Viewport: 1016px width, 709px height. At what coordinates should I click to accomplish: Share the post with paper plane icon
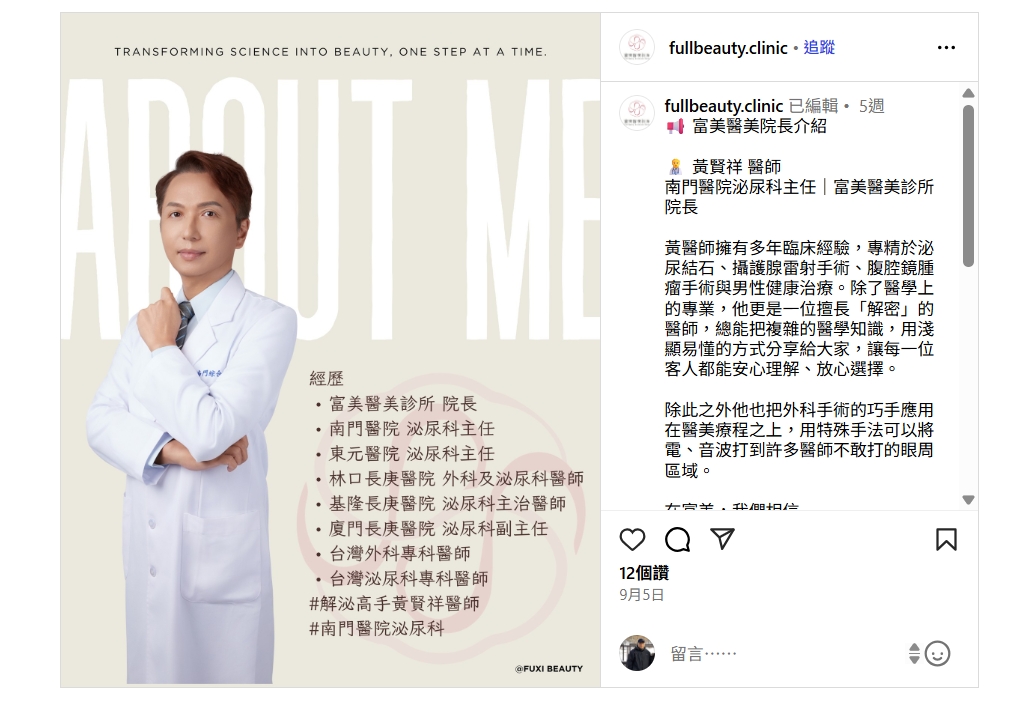pyautogui.click(x=722, y=539)
